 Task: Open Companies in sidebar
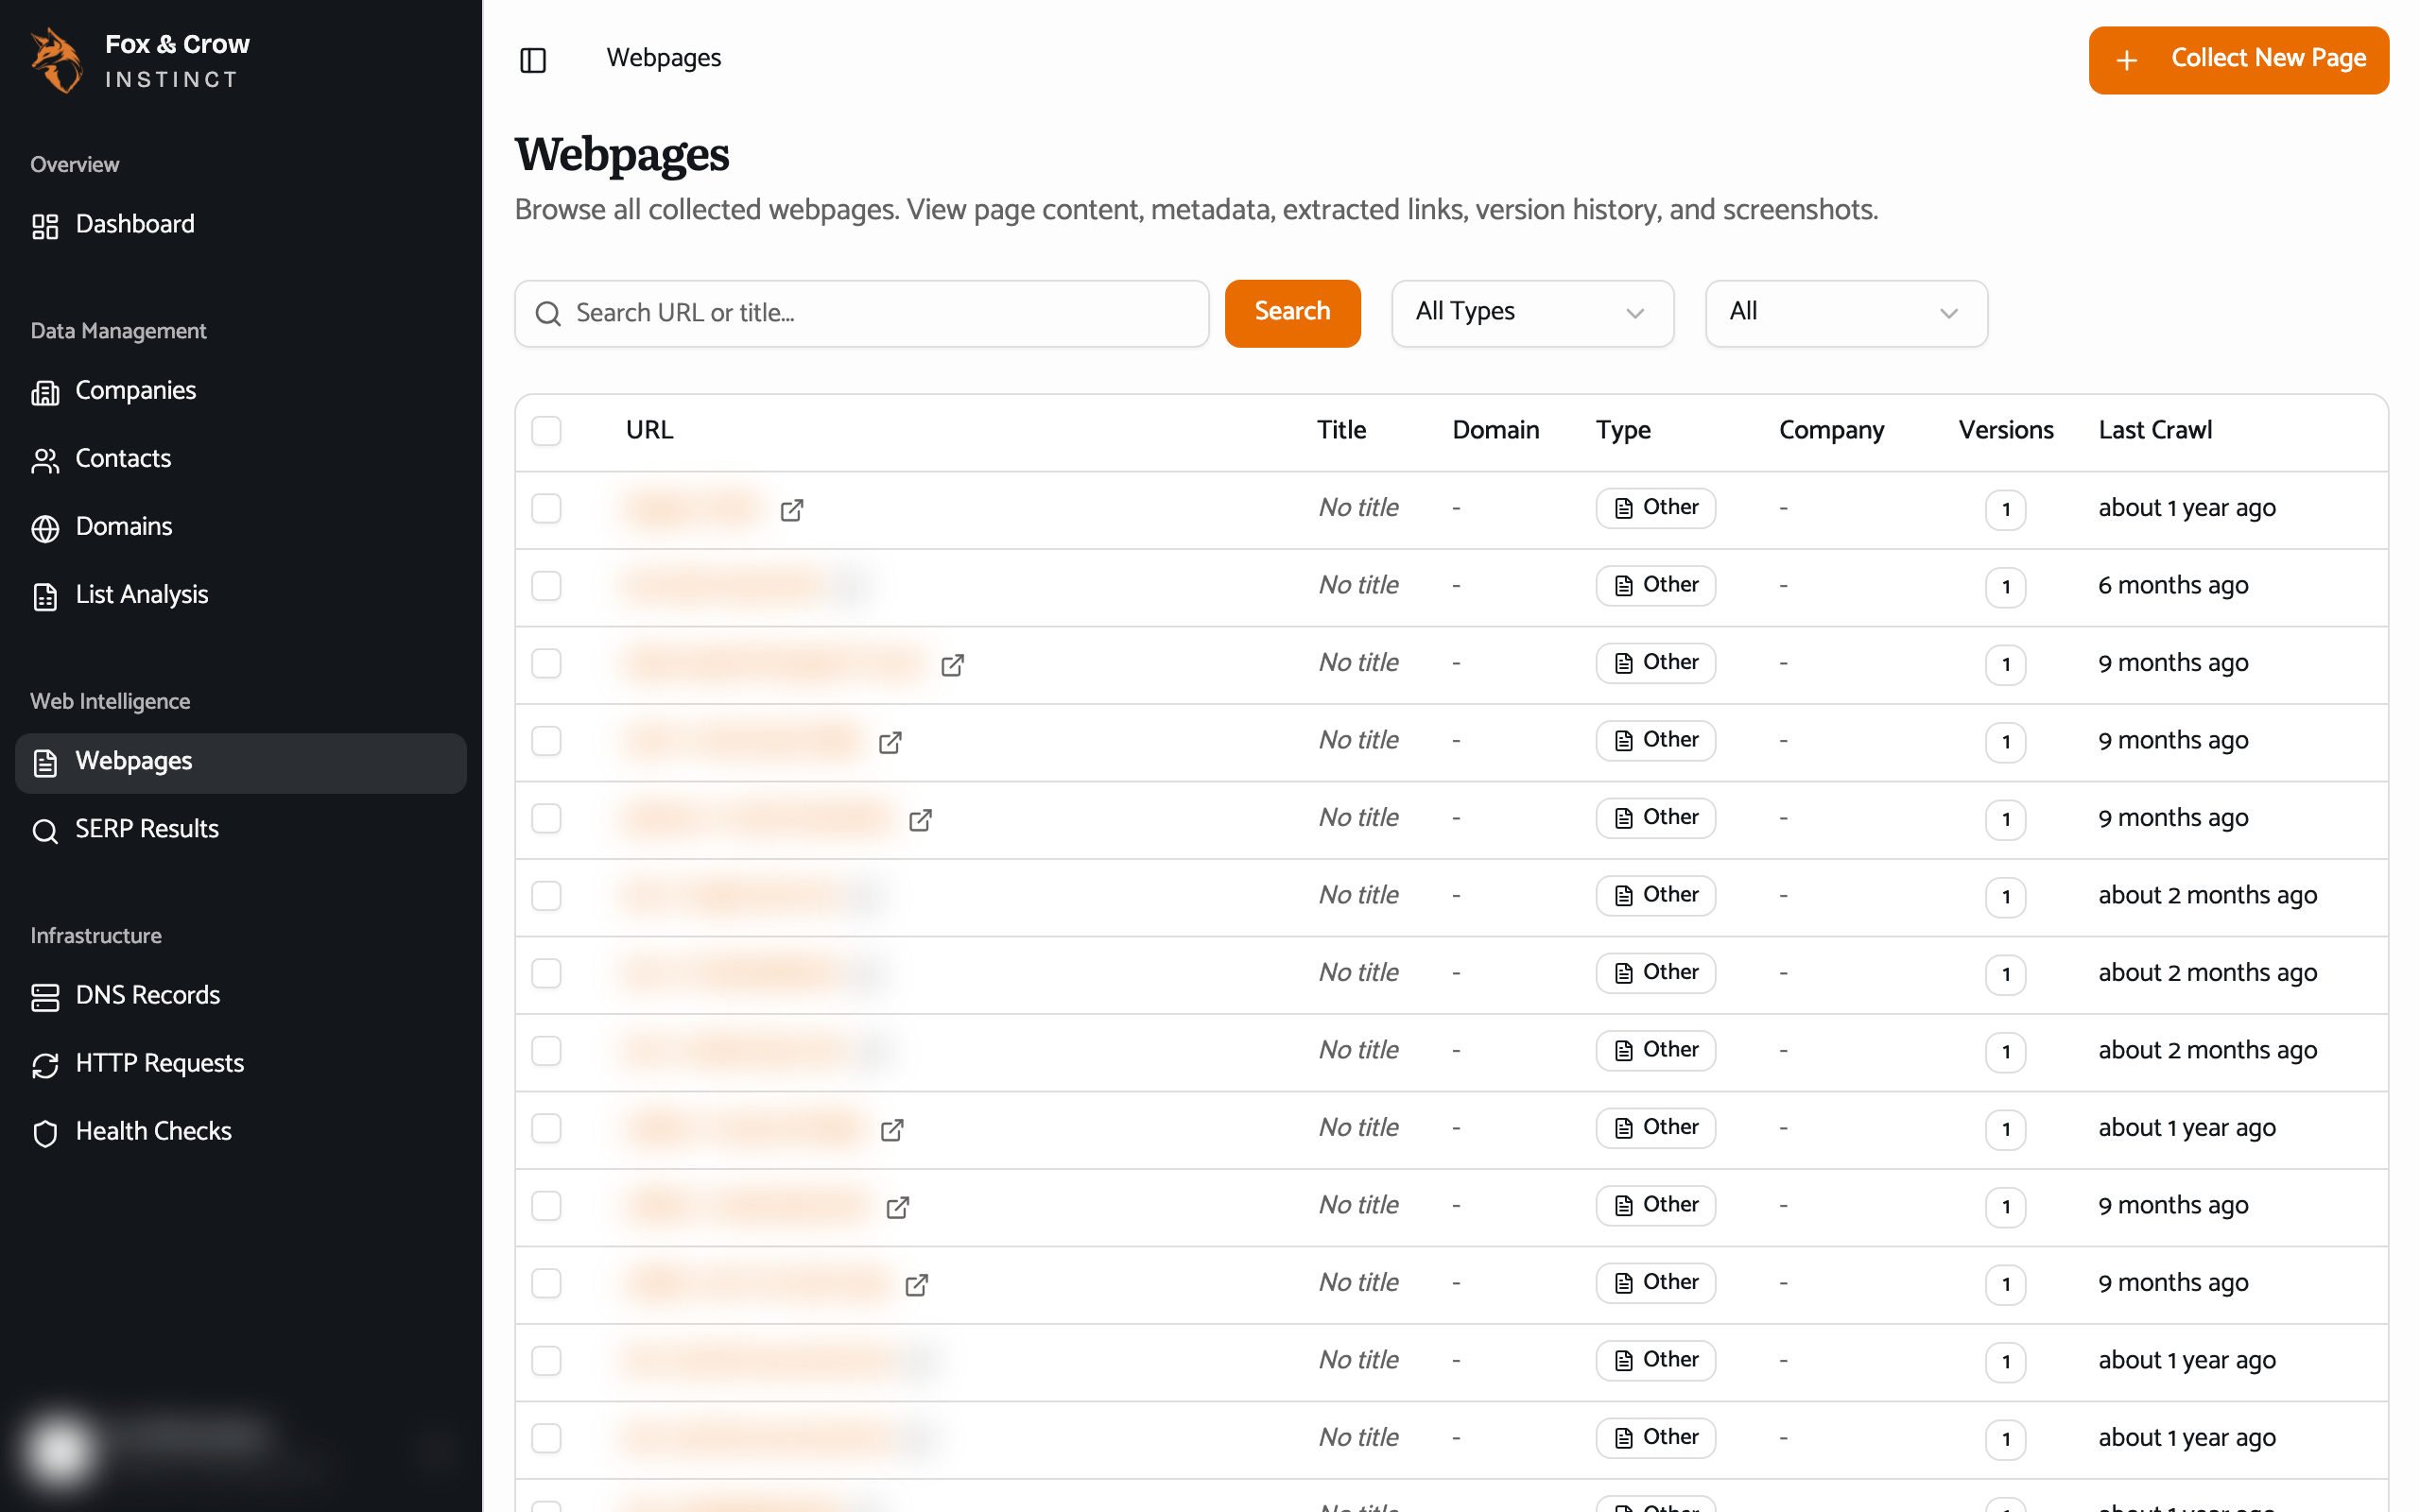[x=240, y=391]
